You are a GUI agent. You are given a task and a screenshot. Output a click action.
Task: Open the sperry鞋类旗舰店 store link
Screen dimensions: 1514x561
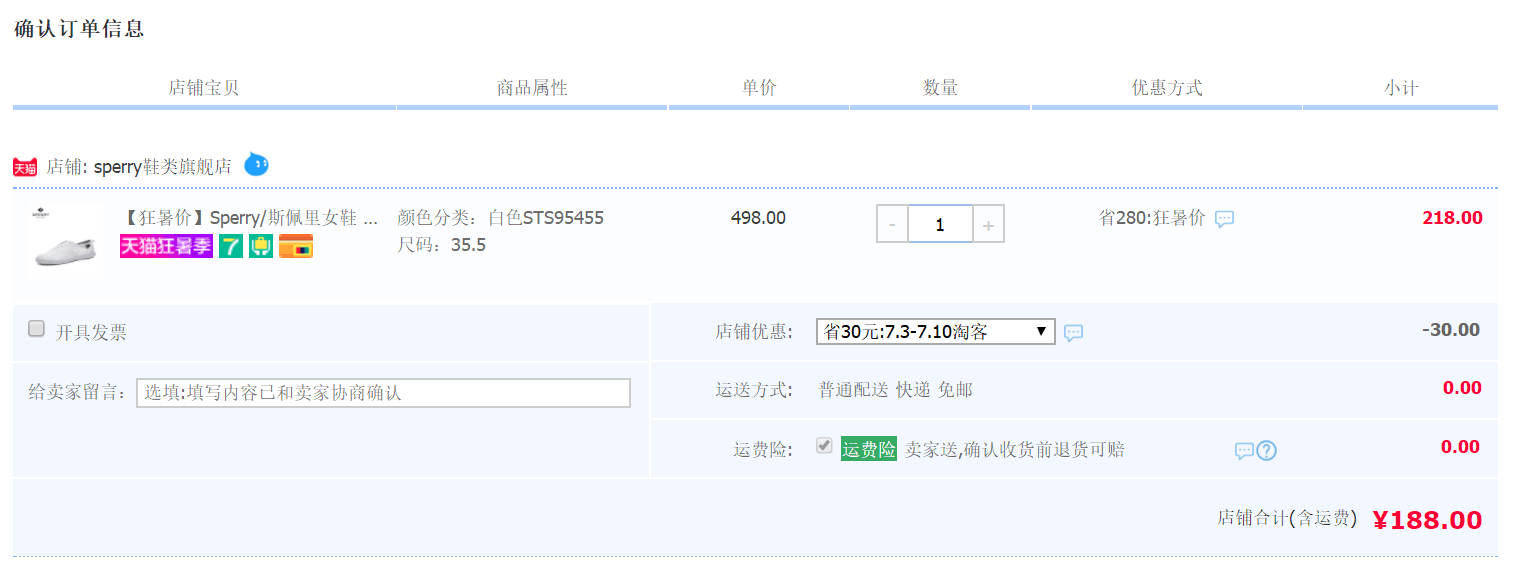163,167
